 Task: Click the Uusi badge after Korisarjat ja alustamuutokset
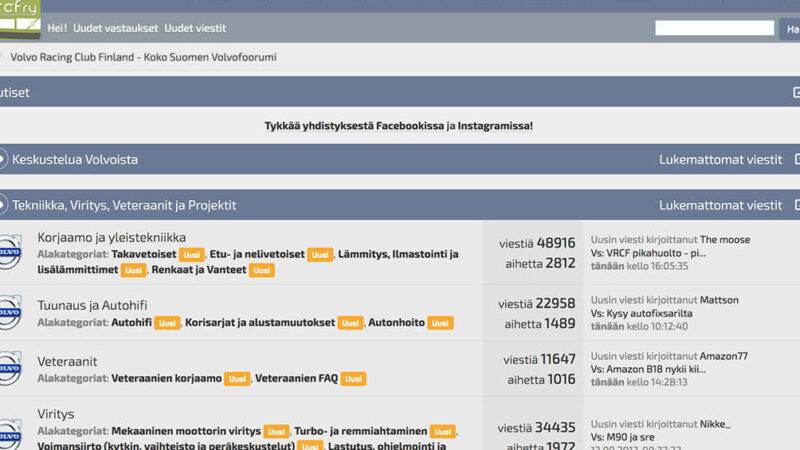tap(351, 323)
